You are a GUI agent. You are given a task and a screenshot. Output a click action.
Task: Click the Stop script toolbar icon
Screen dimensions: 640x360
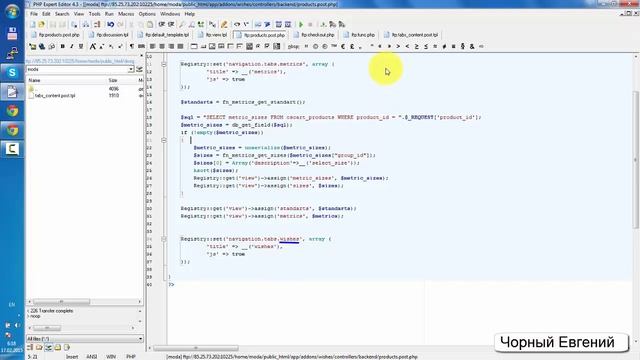310,24
